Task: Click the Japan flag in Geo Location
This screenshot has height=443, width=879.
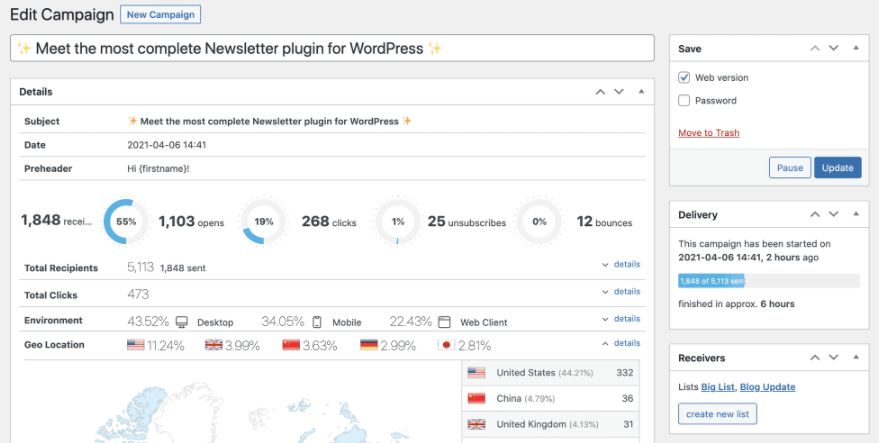Action: pos(445,345)
